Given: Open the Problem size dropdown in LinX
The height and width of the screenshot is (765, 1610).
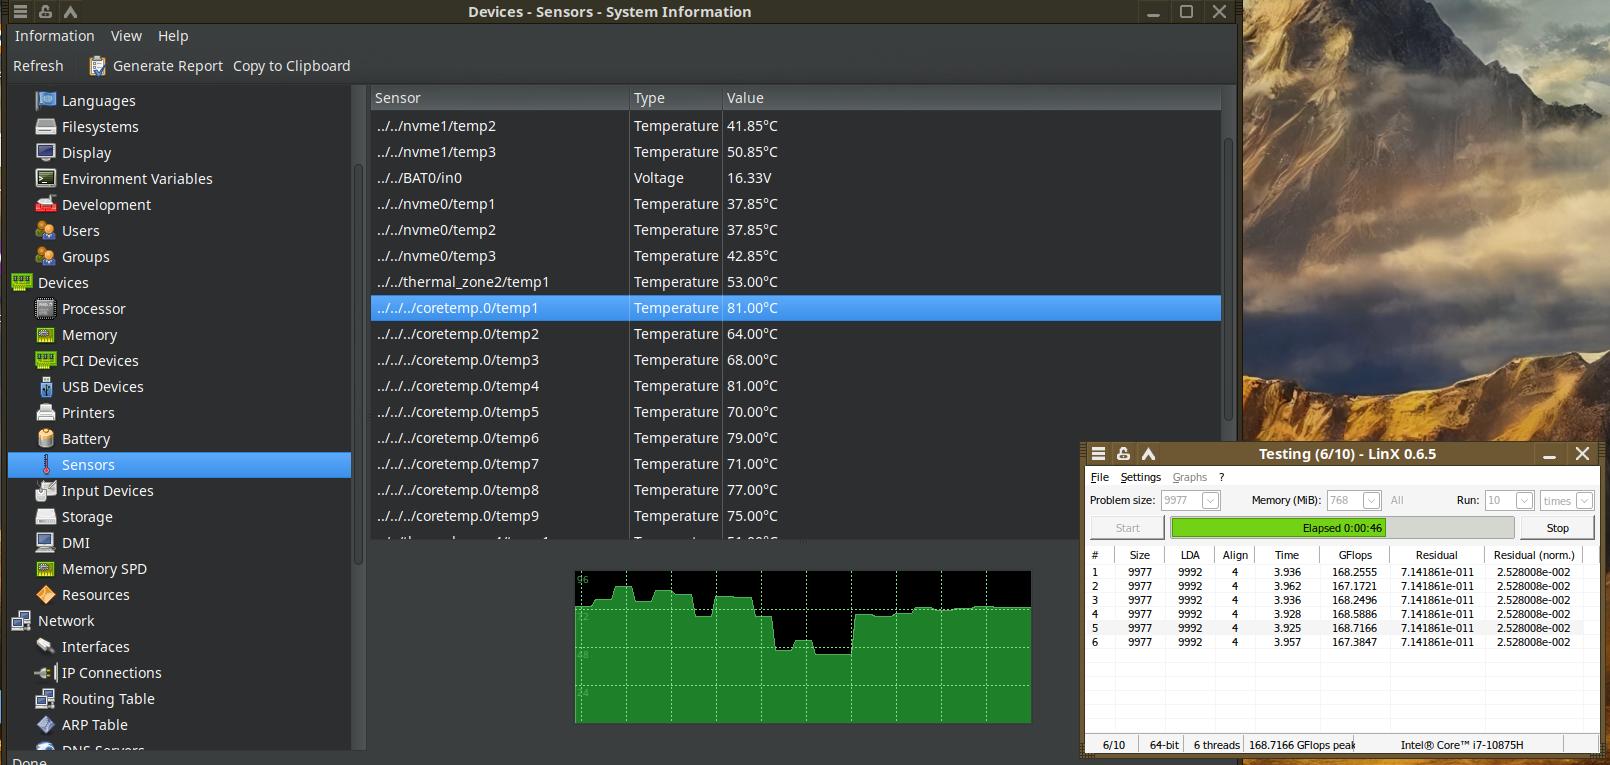Looking at the screenshot, I should click(x=1210, y=500).
